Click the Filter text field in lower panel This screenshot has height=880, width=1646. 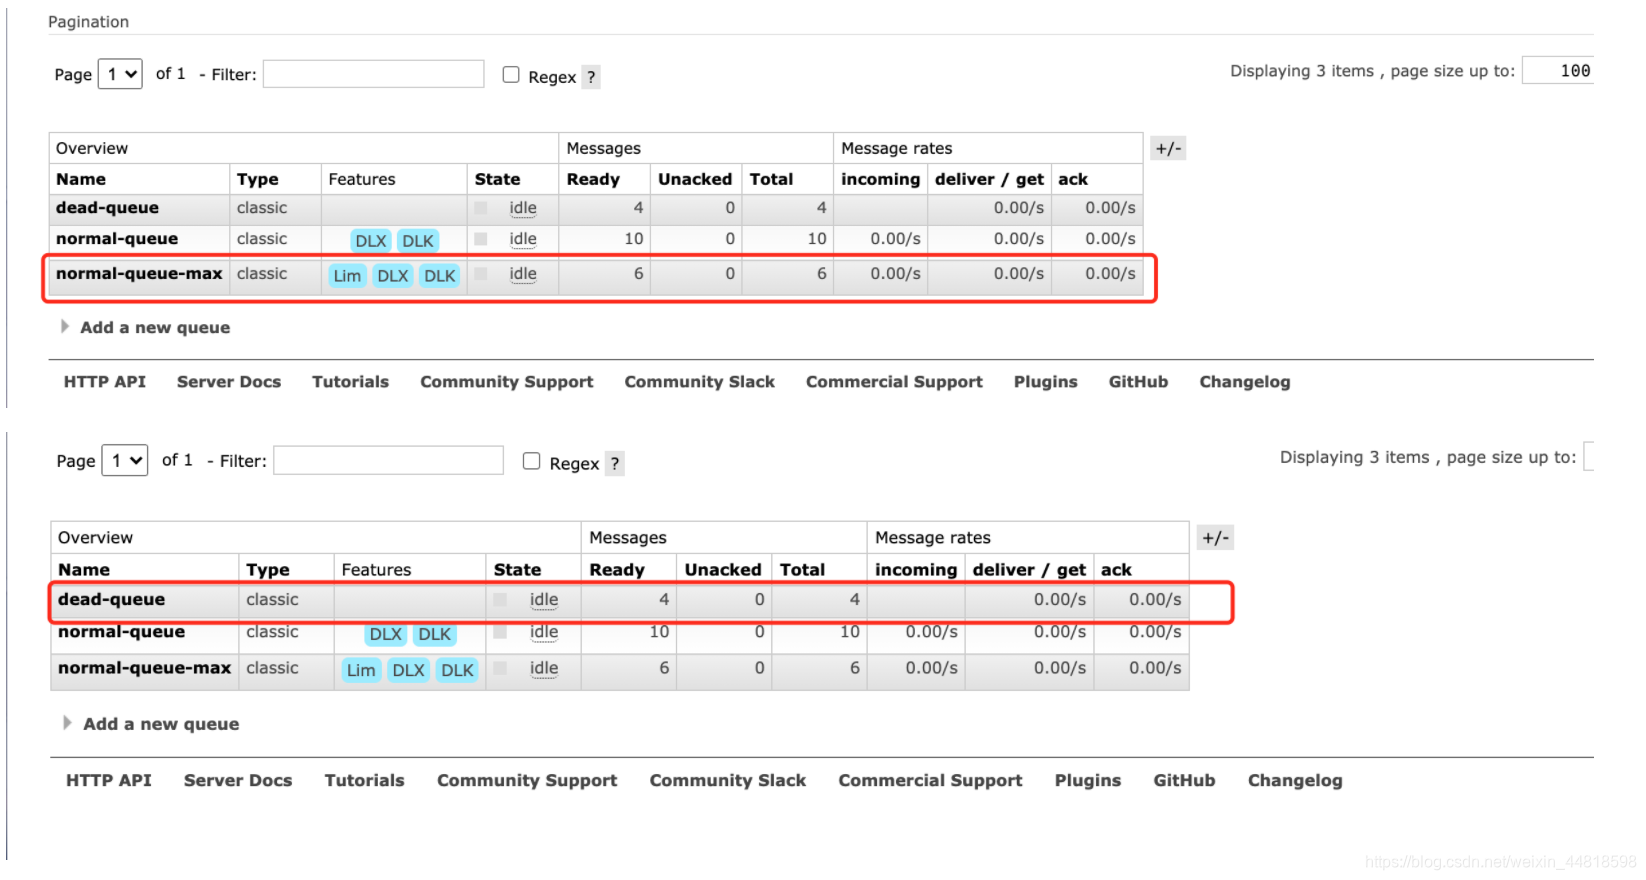[x=388, y=460]
